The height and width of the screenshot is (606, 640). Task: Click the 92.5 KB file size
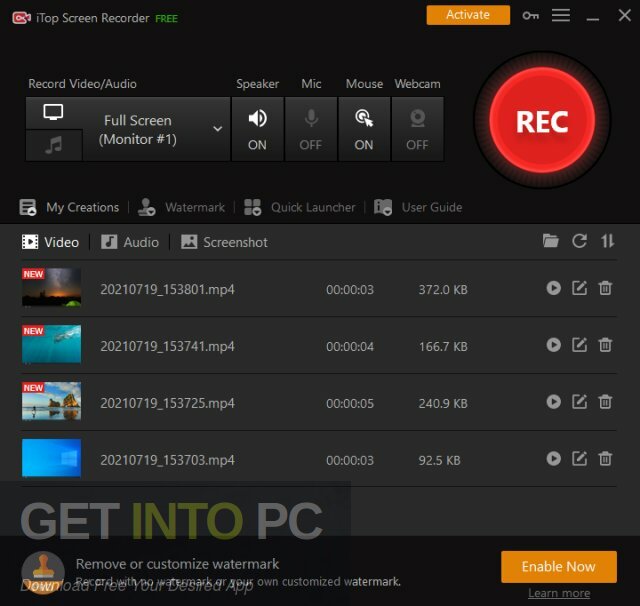(439, 460)
